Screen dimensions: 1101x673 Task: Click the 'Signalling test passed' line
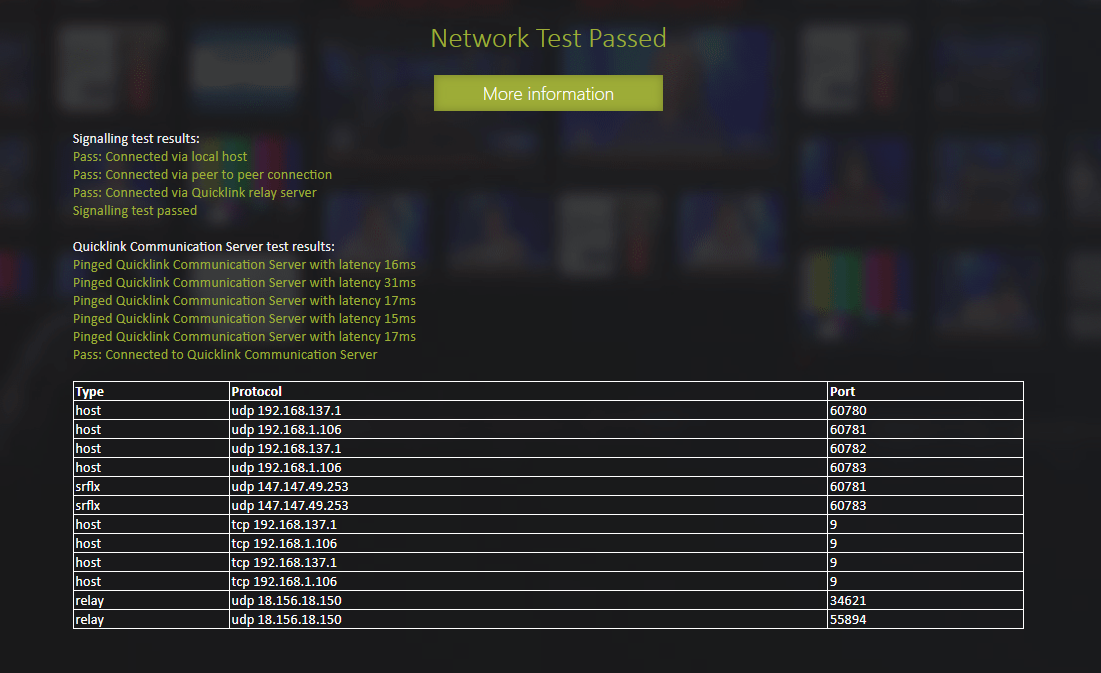tap(135, 211)
